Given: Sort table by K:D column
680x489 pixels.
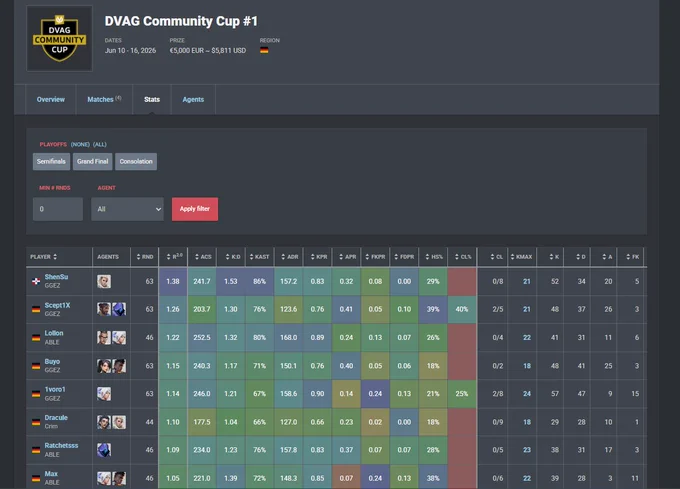Looking at the screenshot, I should point(232,257).
